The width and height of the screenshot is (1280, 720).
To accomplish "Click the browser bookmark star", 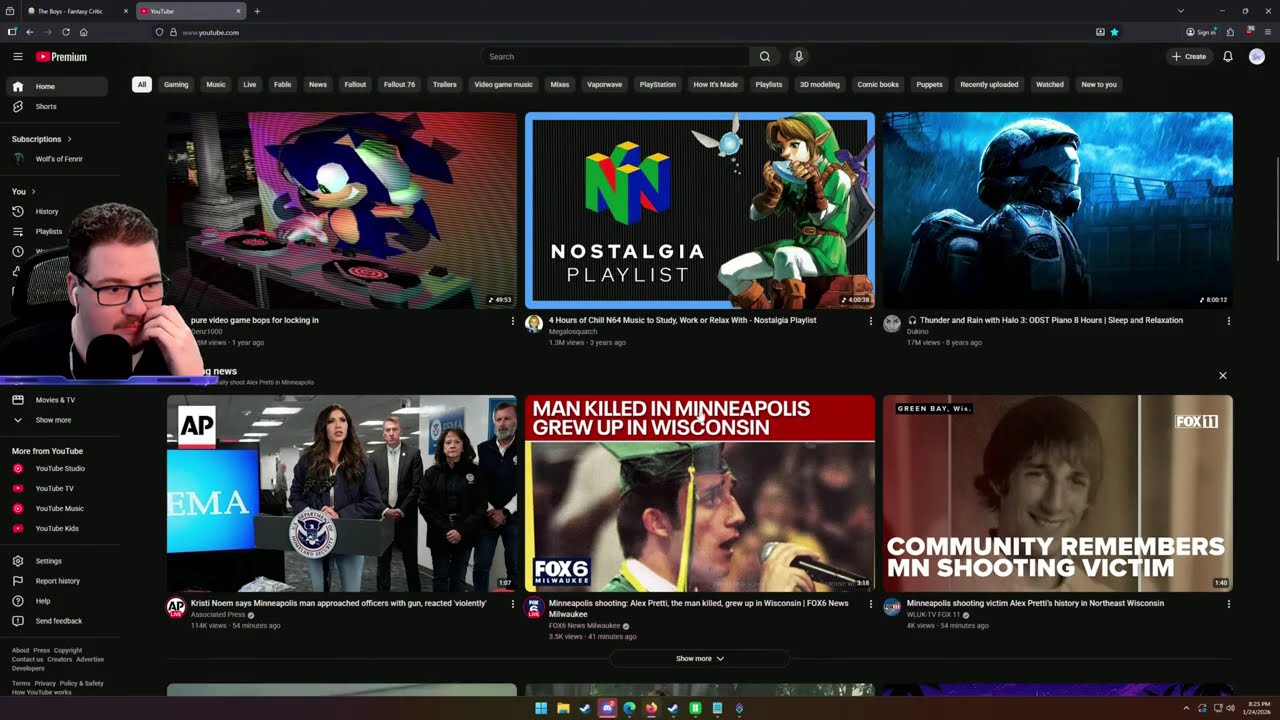I will point(1114,32).
